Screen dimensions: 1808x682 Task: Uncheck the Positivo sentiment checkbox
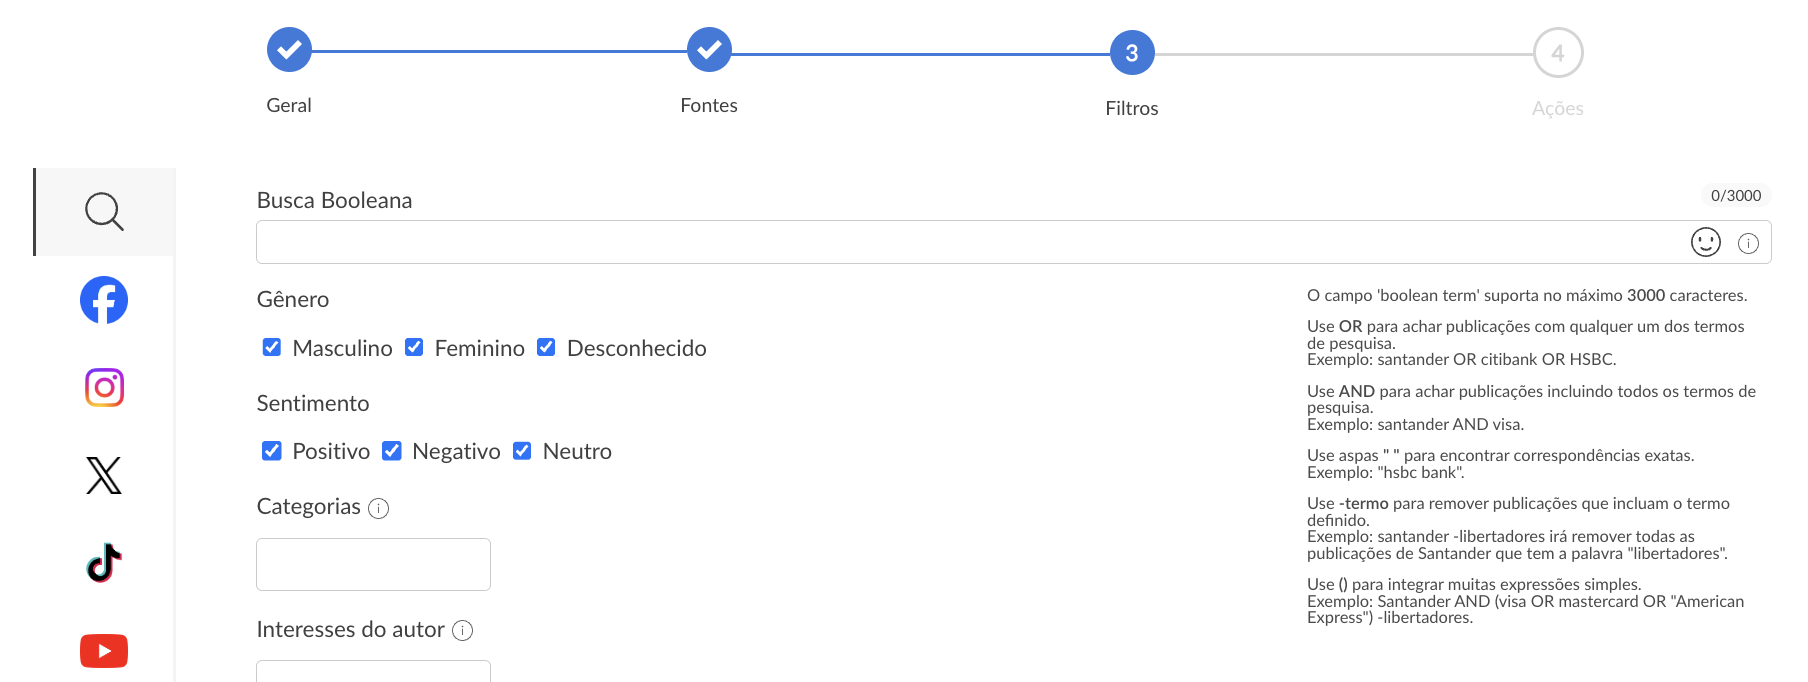[272, 451]
